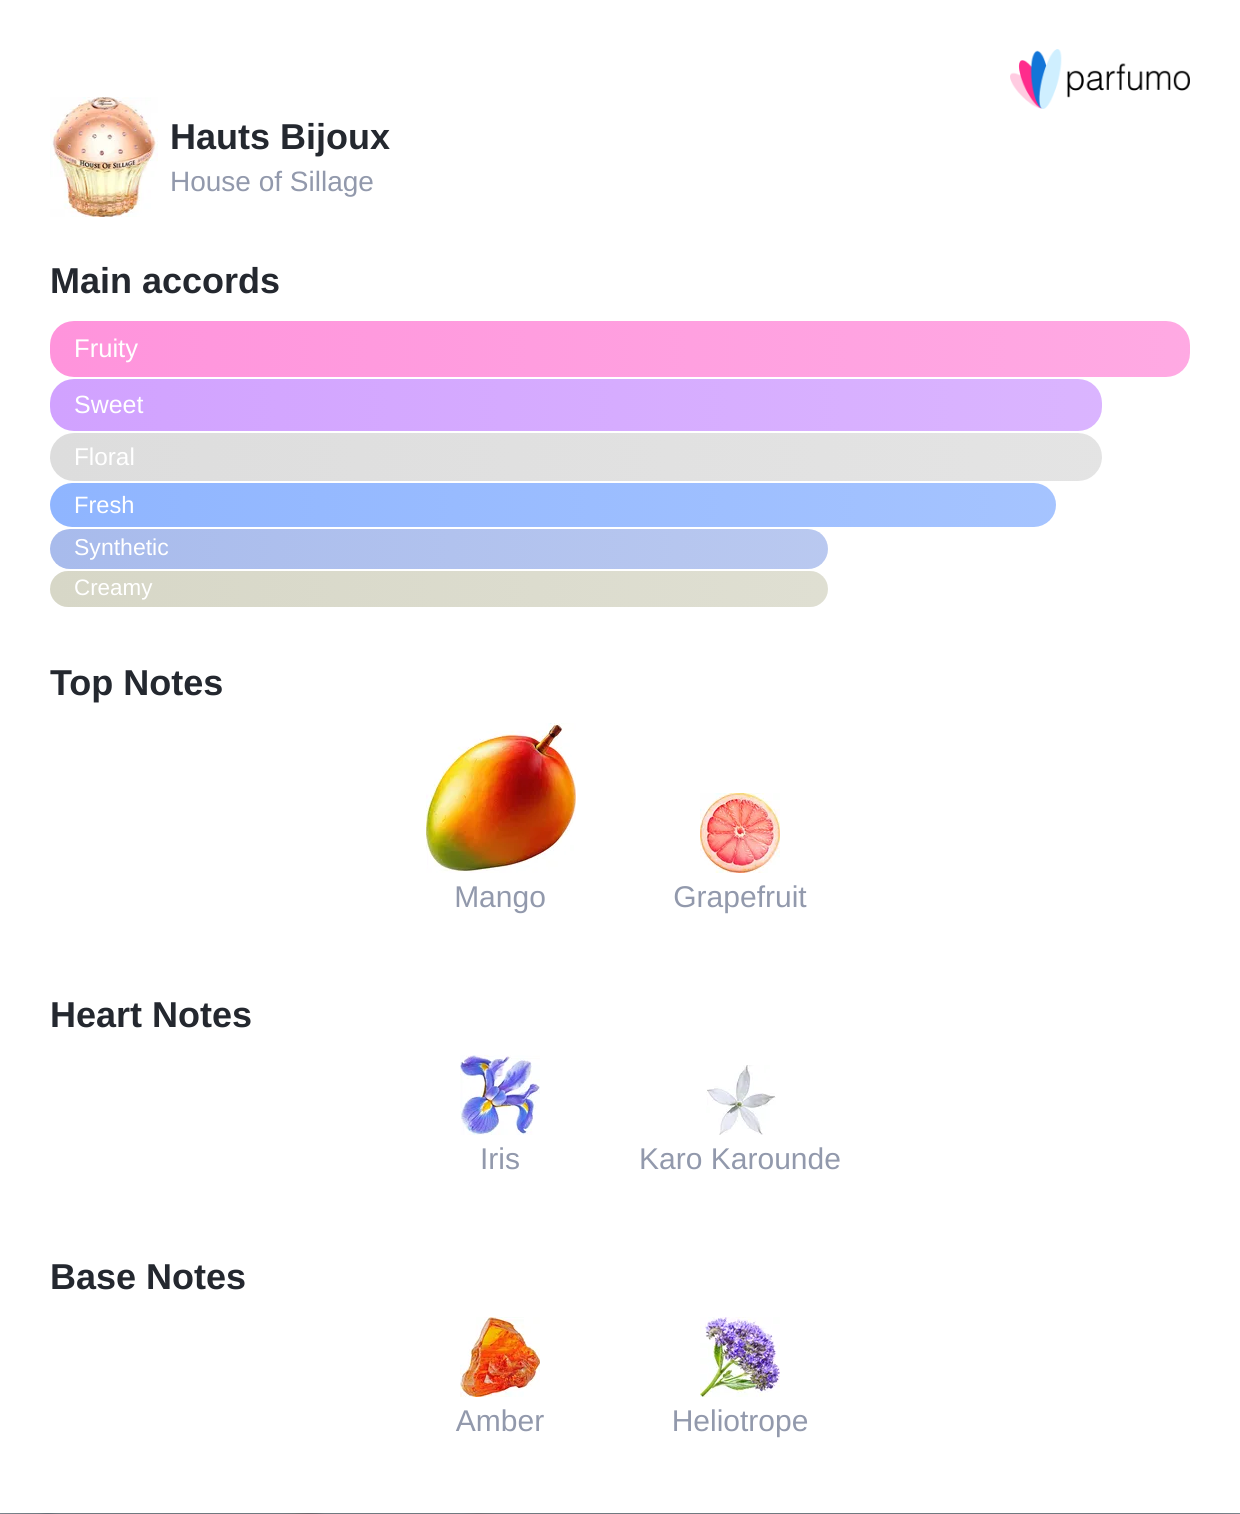
Task: Click the Grapefruit slice icon
Action: [740, 833]
